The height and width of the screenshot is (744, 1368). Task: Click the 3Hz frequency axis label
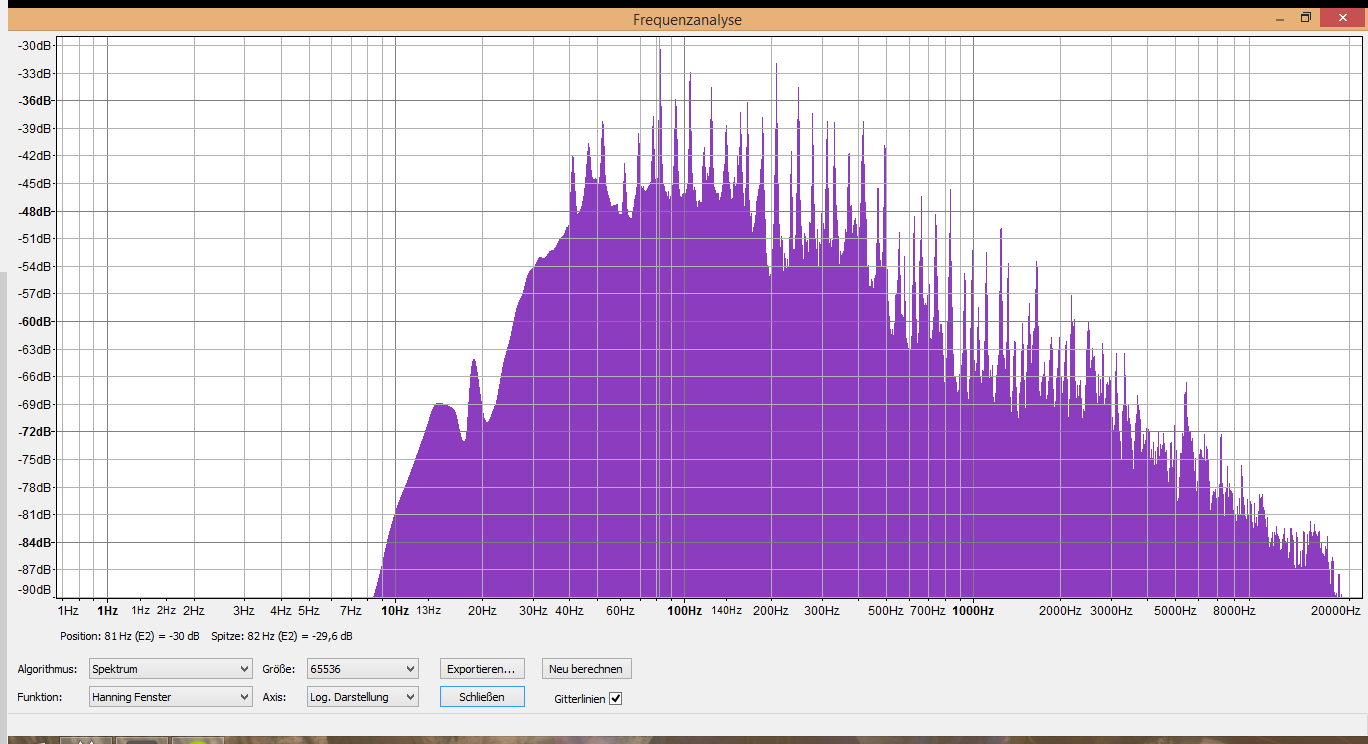point(244,610)
